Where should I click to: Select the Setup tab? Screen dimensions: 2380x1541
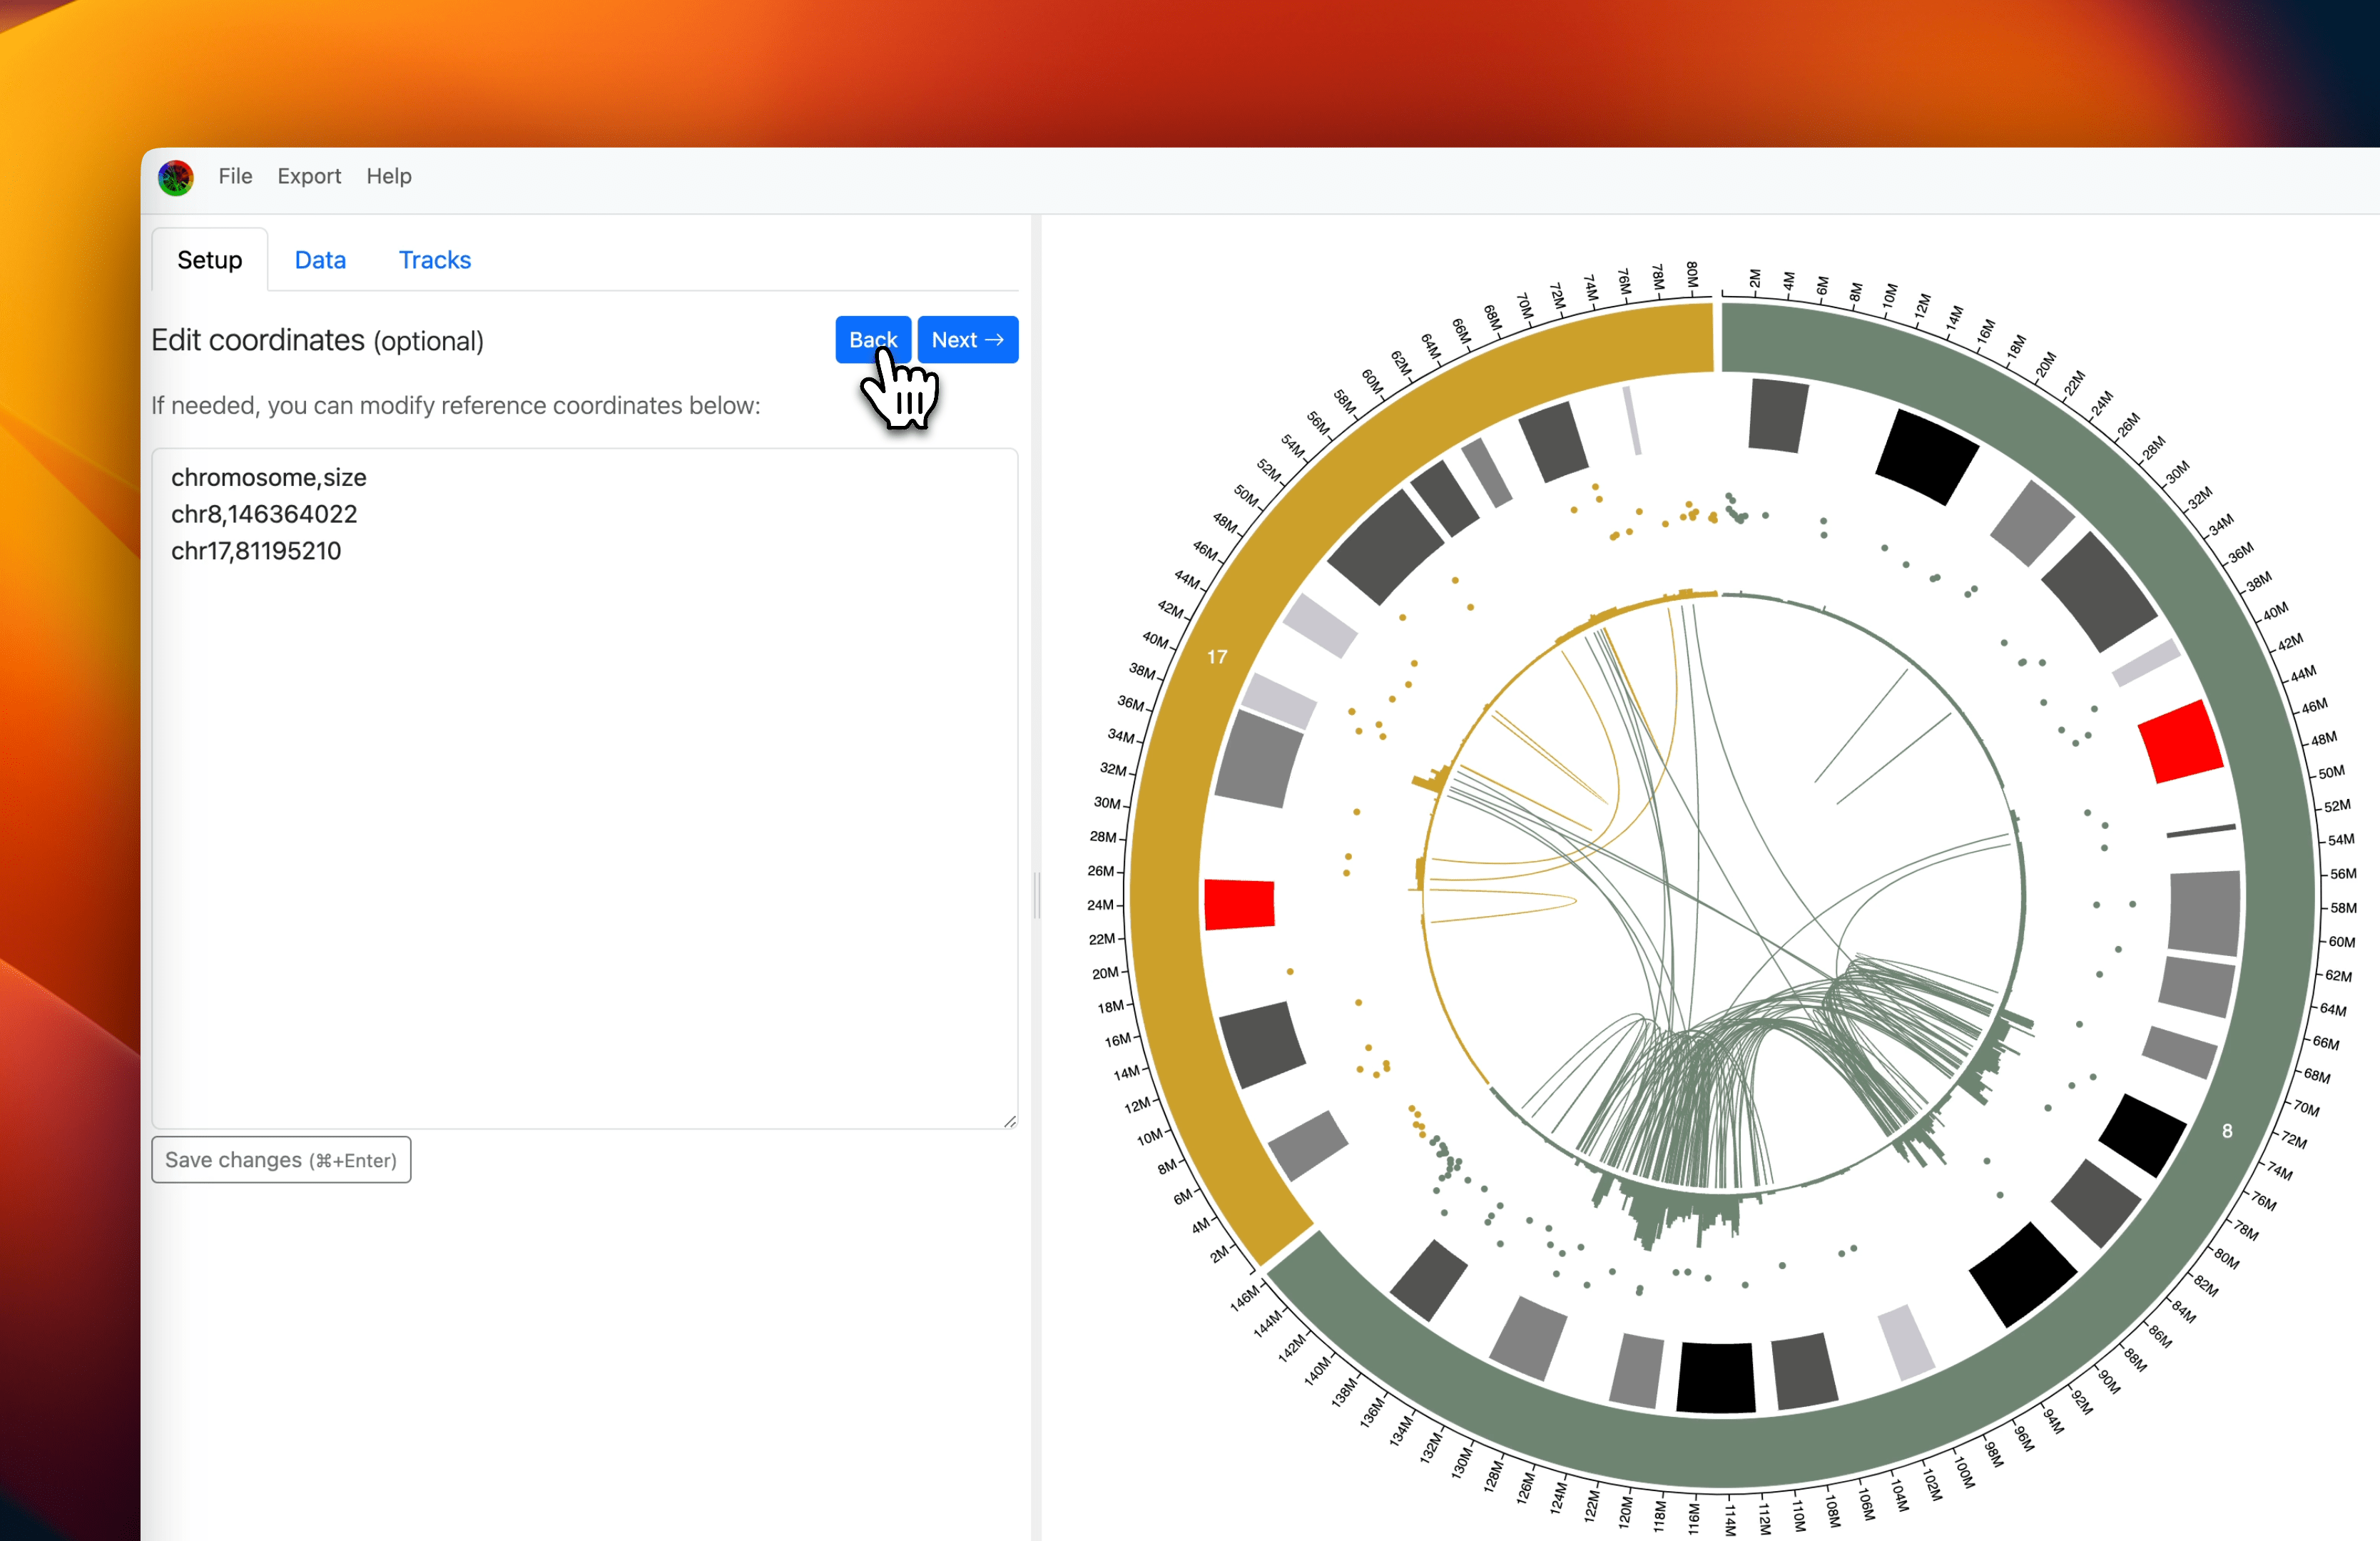coord(209,260)
